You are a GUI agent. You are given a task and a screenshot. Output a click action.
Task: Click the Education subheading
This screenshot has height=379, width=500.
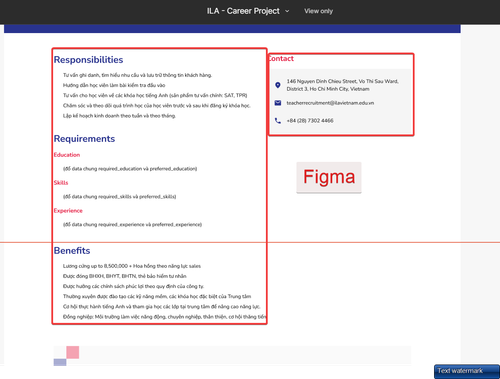pyautogui.click(x=67, y=155)
